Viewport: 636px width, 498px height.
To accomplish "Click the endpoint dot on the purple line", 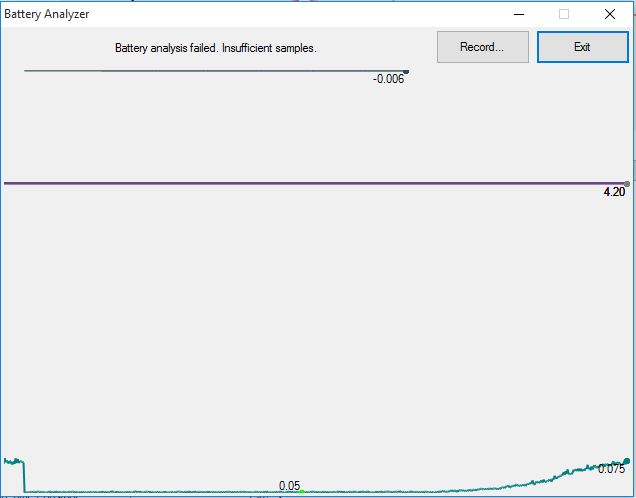I will click(x=627, y=183).
